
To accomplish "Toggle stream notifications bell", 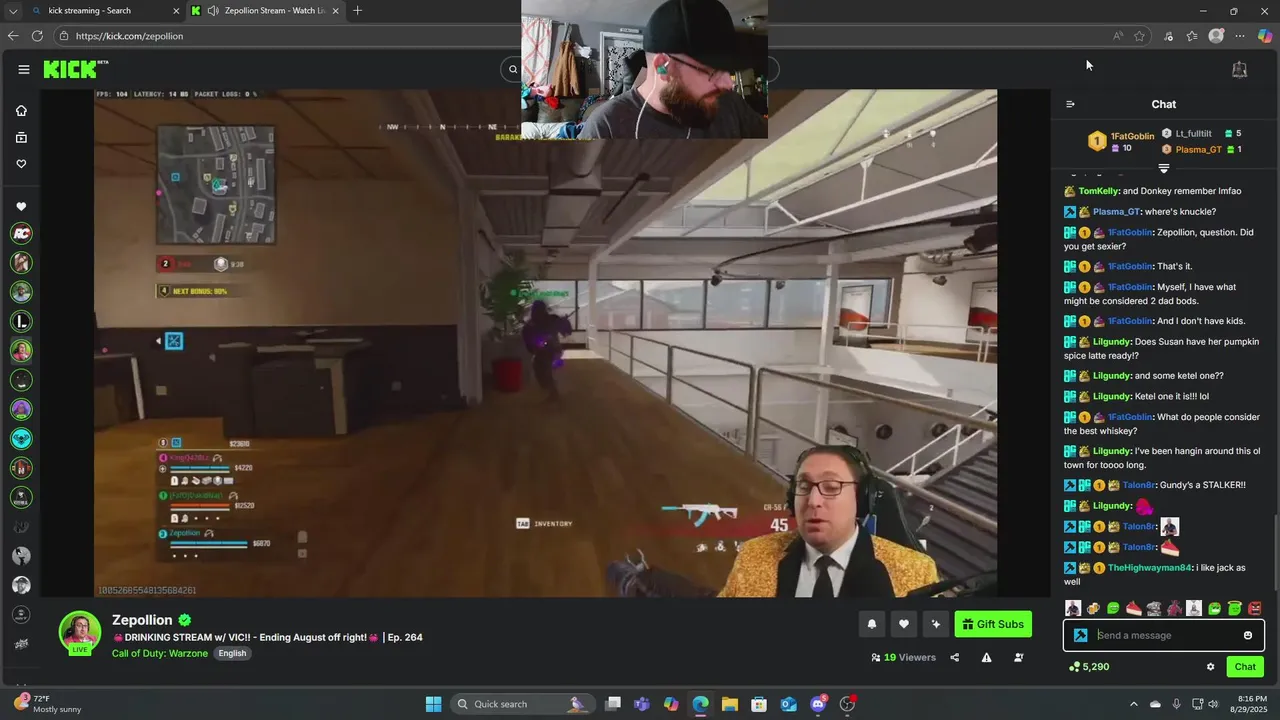I will (871, 624).
